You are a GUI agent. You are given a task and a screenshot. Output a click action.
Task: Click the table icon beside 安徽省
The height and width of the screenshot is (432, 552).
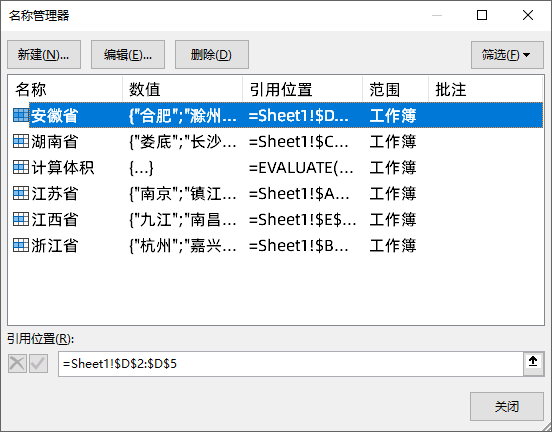[20, 115]
